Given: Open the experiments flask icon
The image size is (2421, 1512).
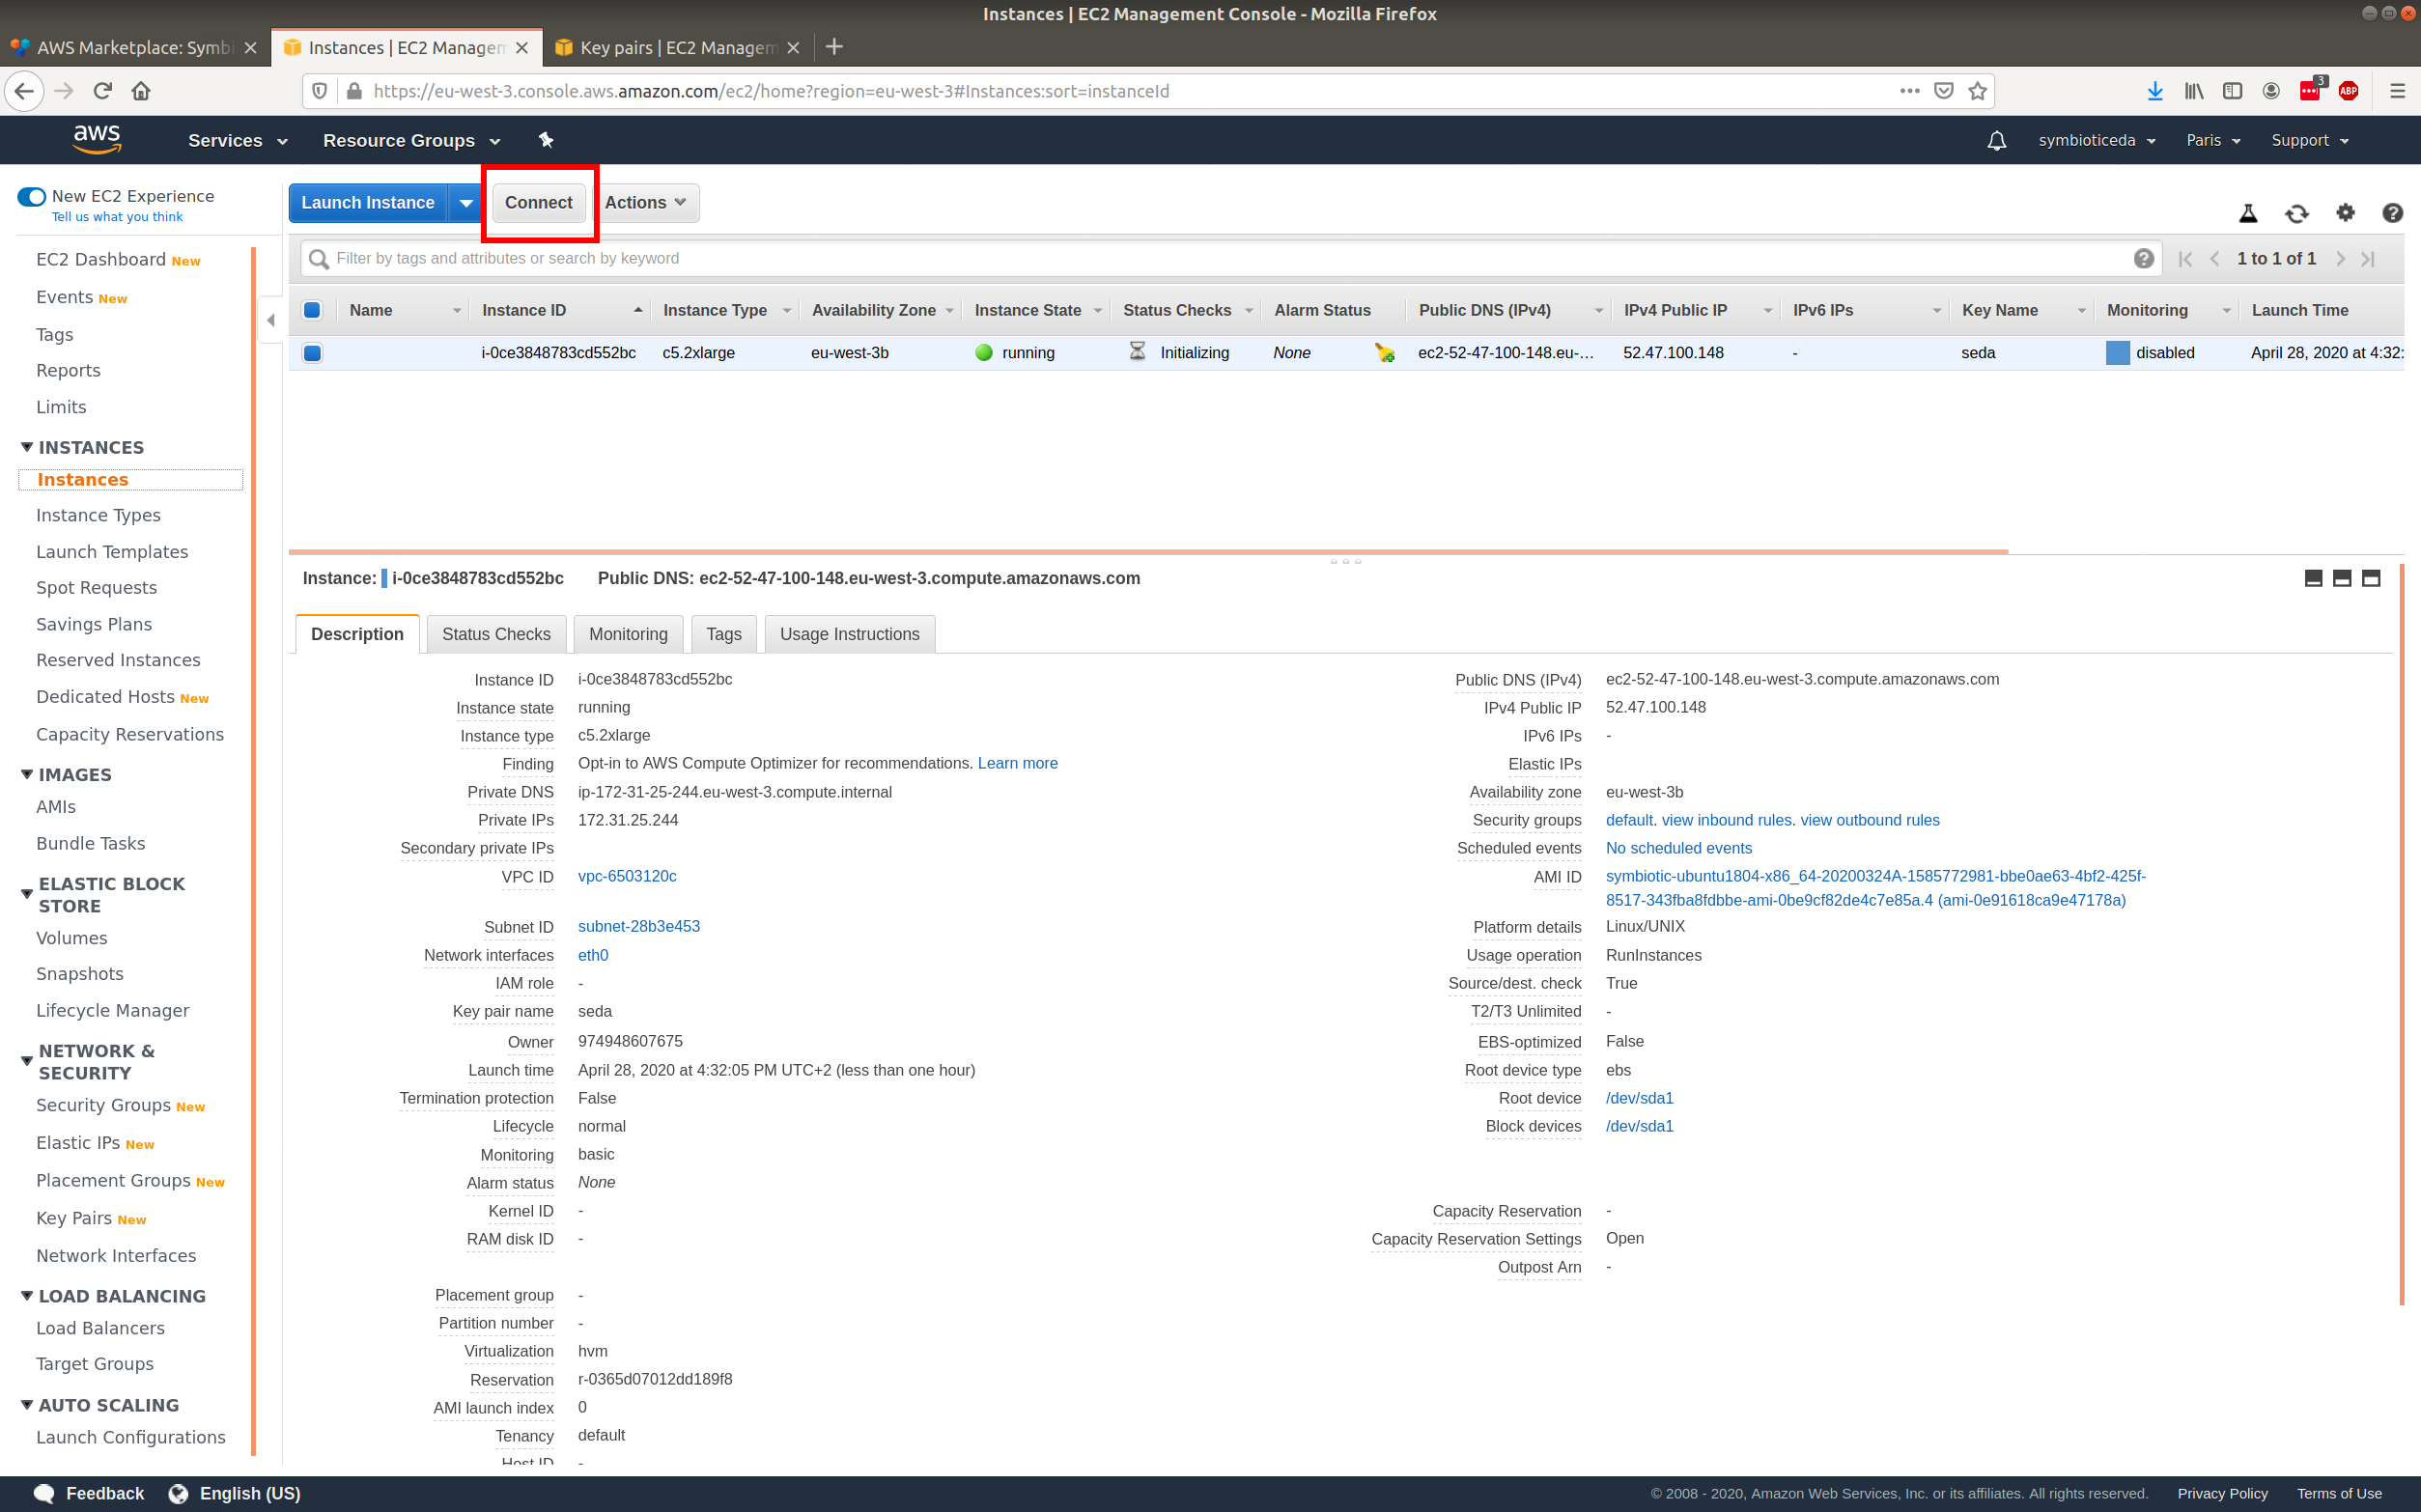Looking at the screenshot, I should (x=2248, y=213).
